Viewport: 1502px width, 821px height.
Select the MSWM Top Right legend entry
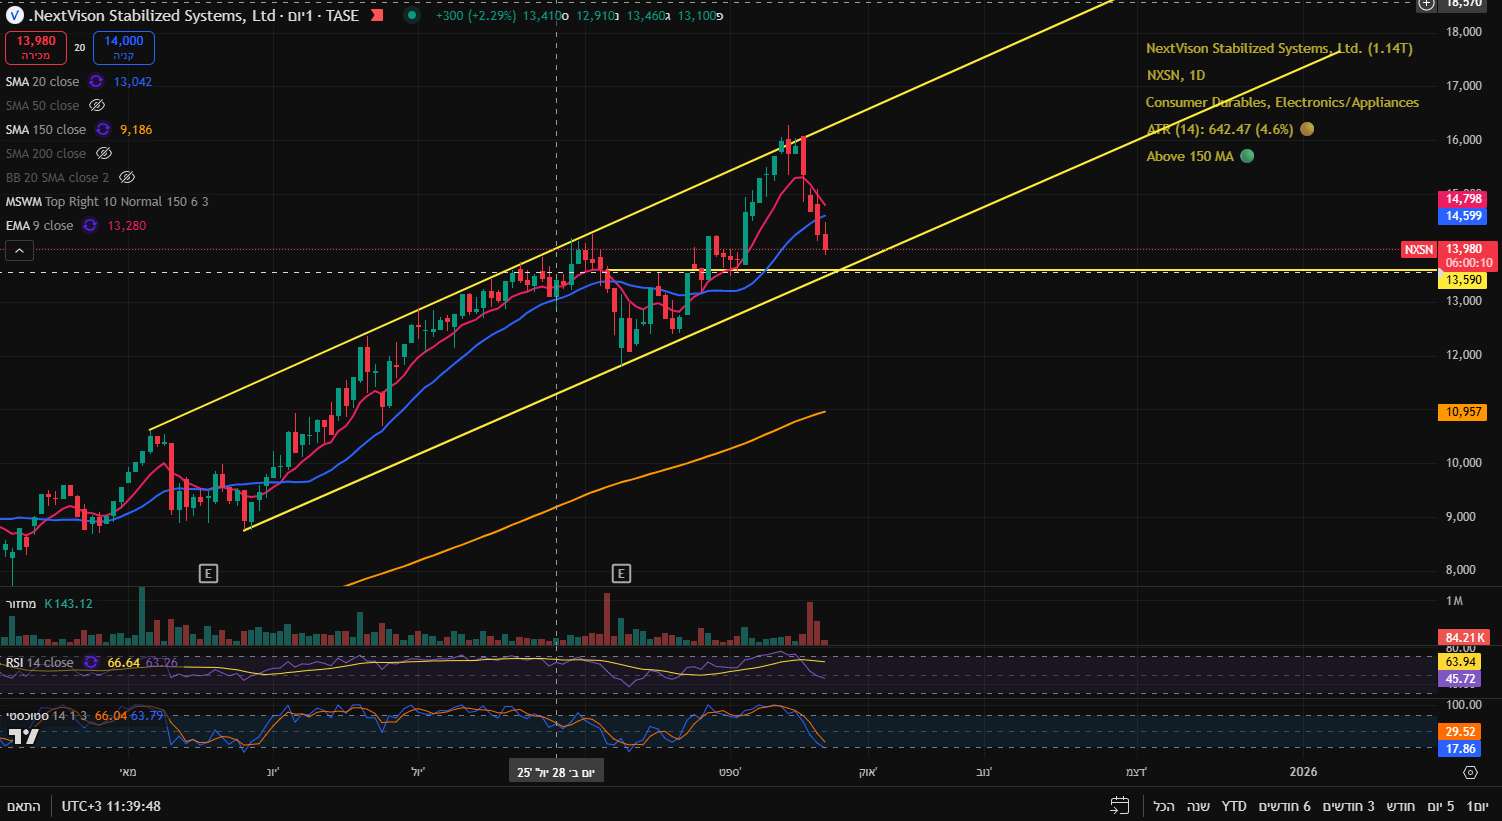pos(107,201)
